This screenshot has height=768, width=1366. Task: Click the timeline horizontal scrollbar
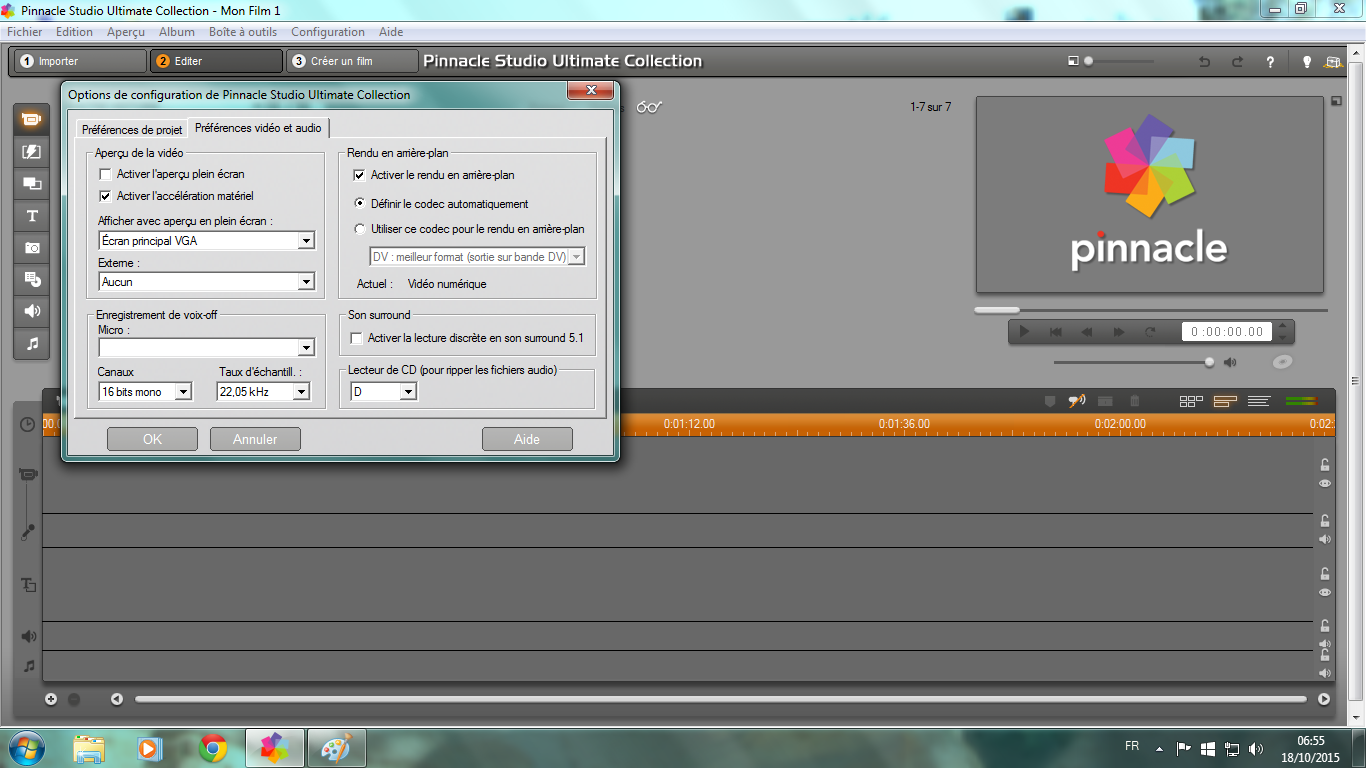tap(721, 699)
